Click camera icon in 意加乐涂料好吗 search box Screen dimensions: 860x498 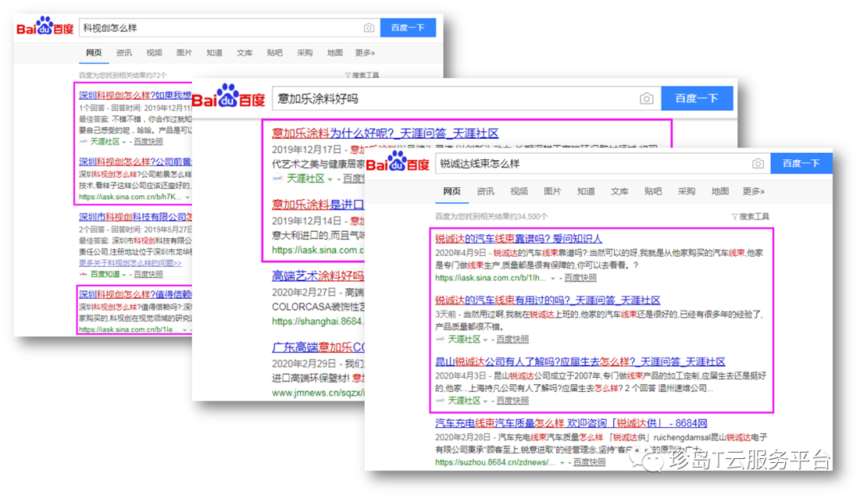[x=647, y=99]
